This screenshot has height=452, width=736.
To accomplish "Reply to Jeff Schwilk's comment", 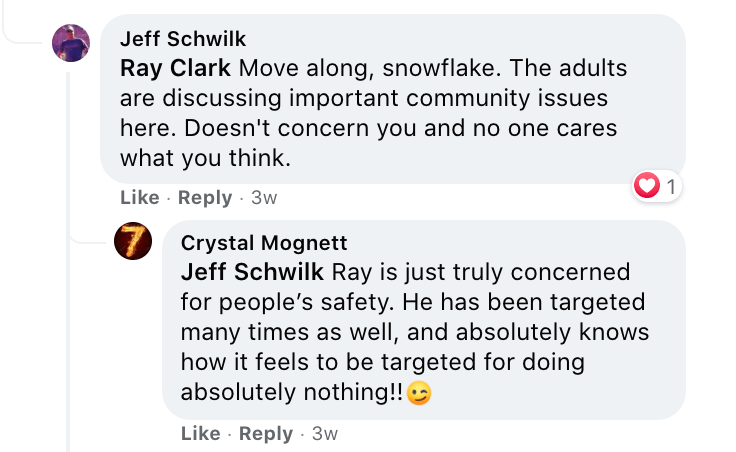I will coord(205,198).
